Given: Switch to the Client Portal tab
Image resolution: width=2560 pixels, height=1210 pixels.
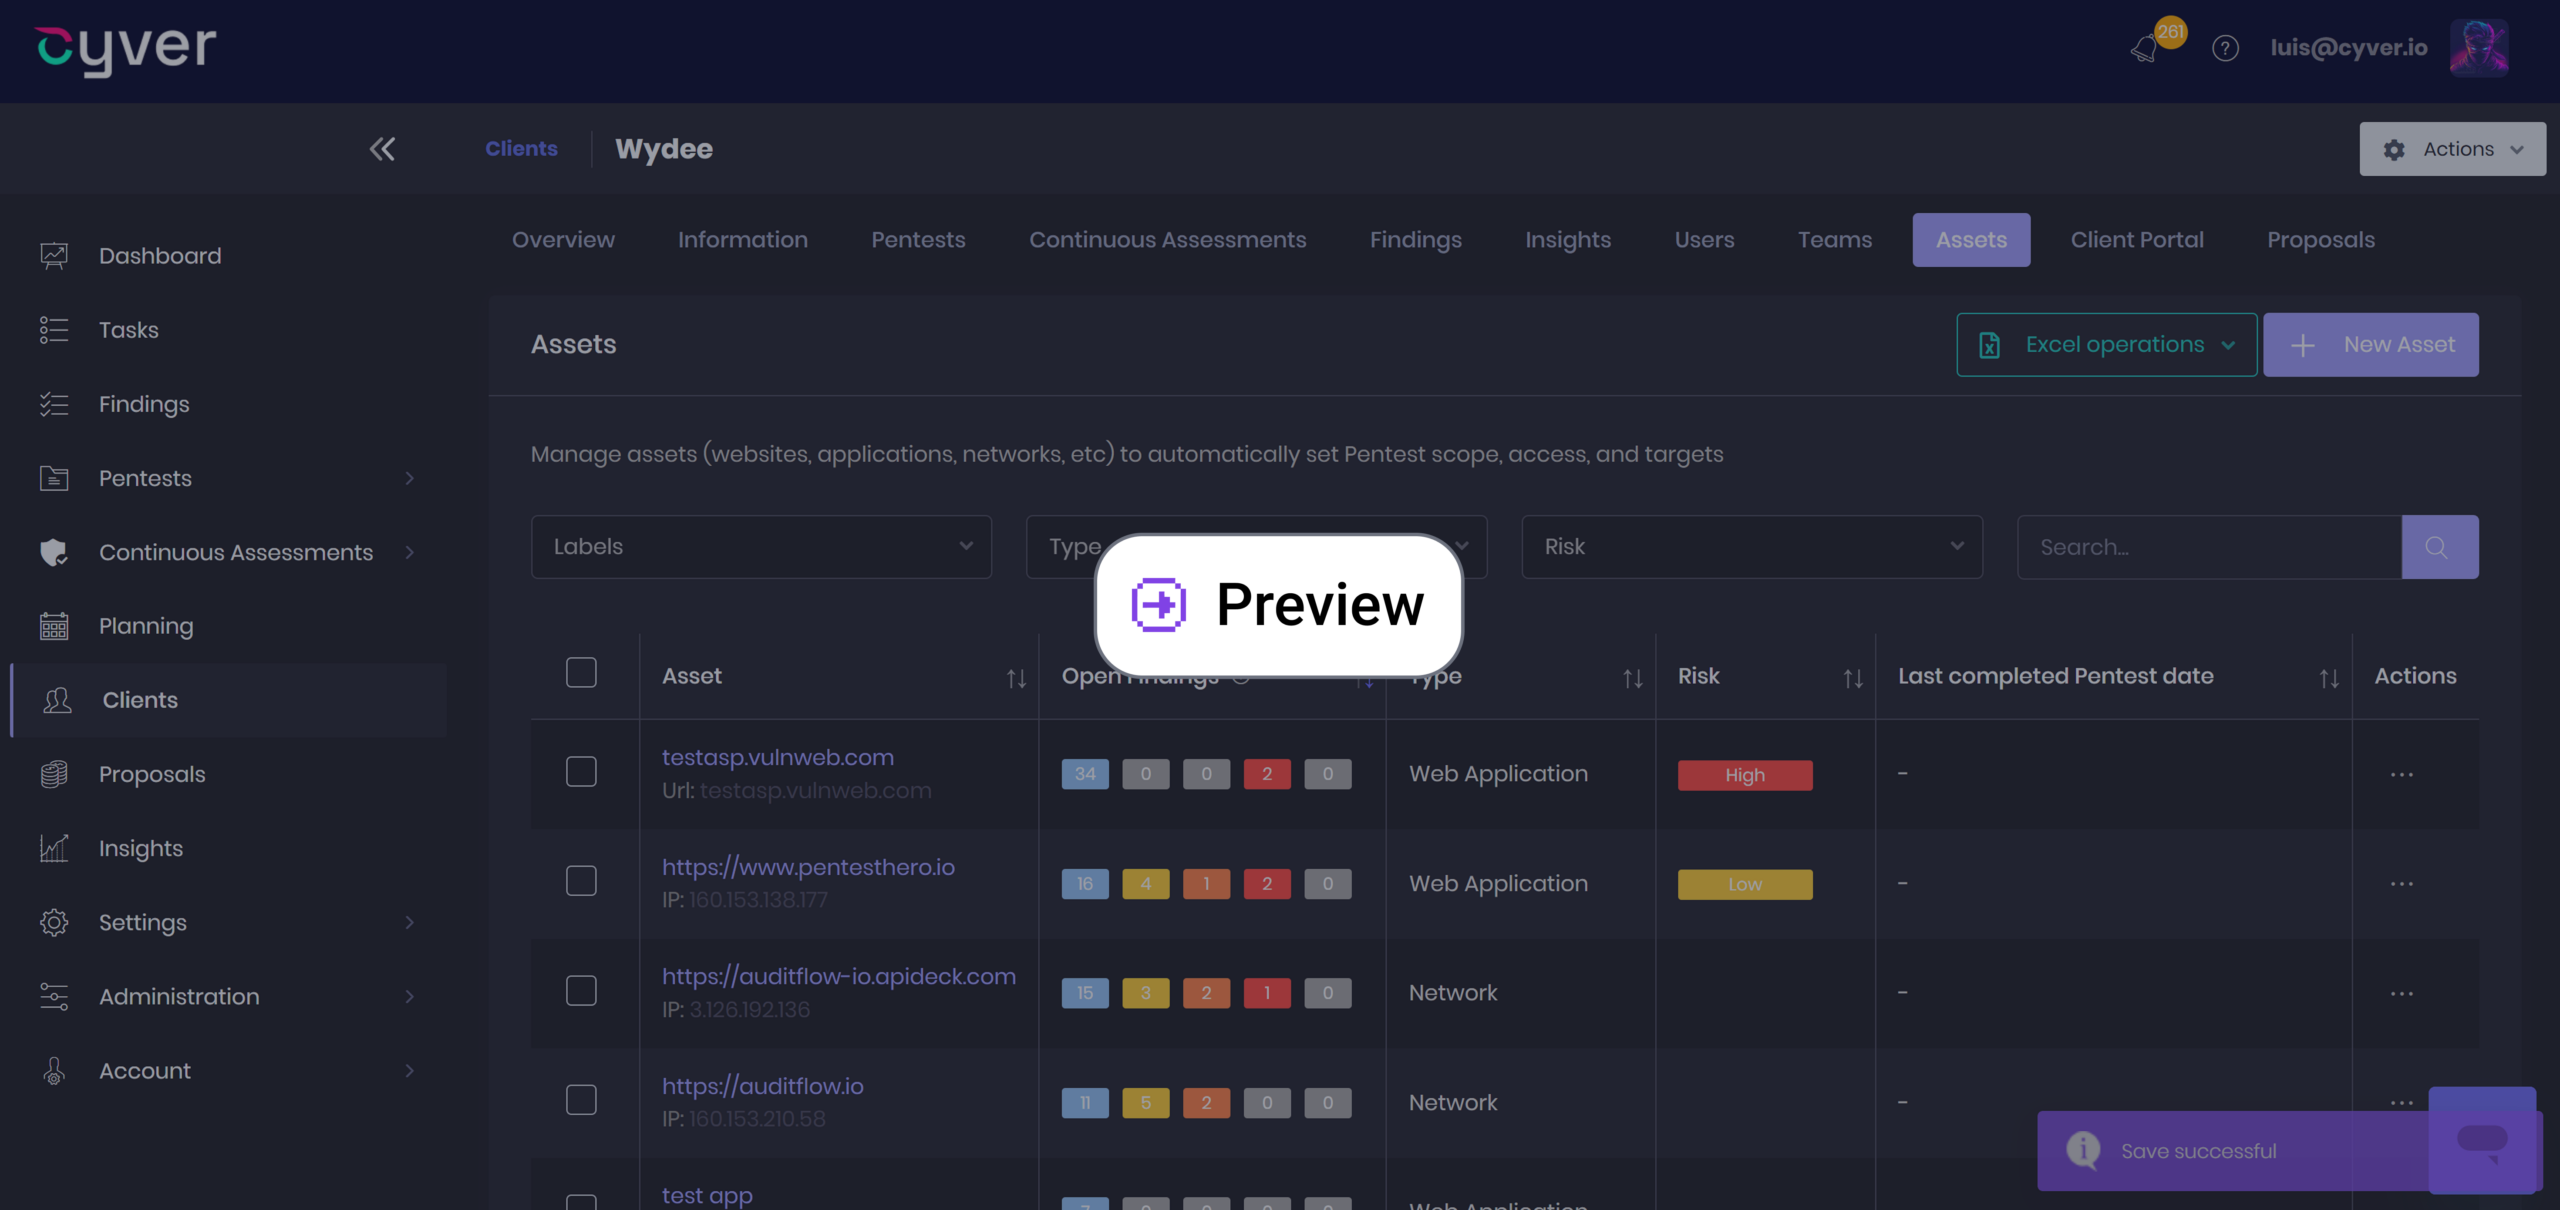Looking at the screenshot, I should click(x=2137, y=240).
